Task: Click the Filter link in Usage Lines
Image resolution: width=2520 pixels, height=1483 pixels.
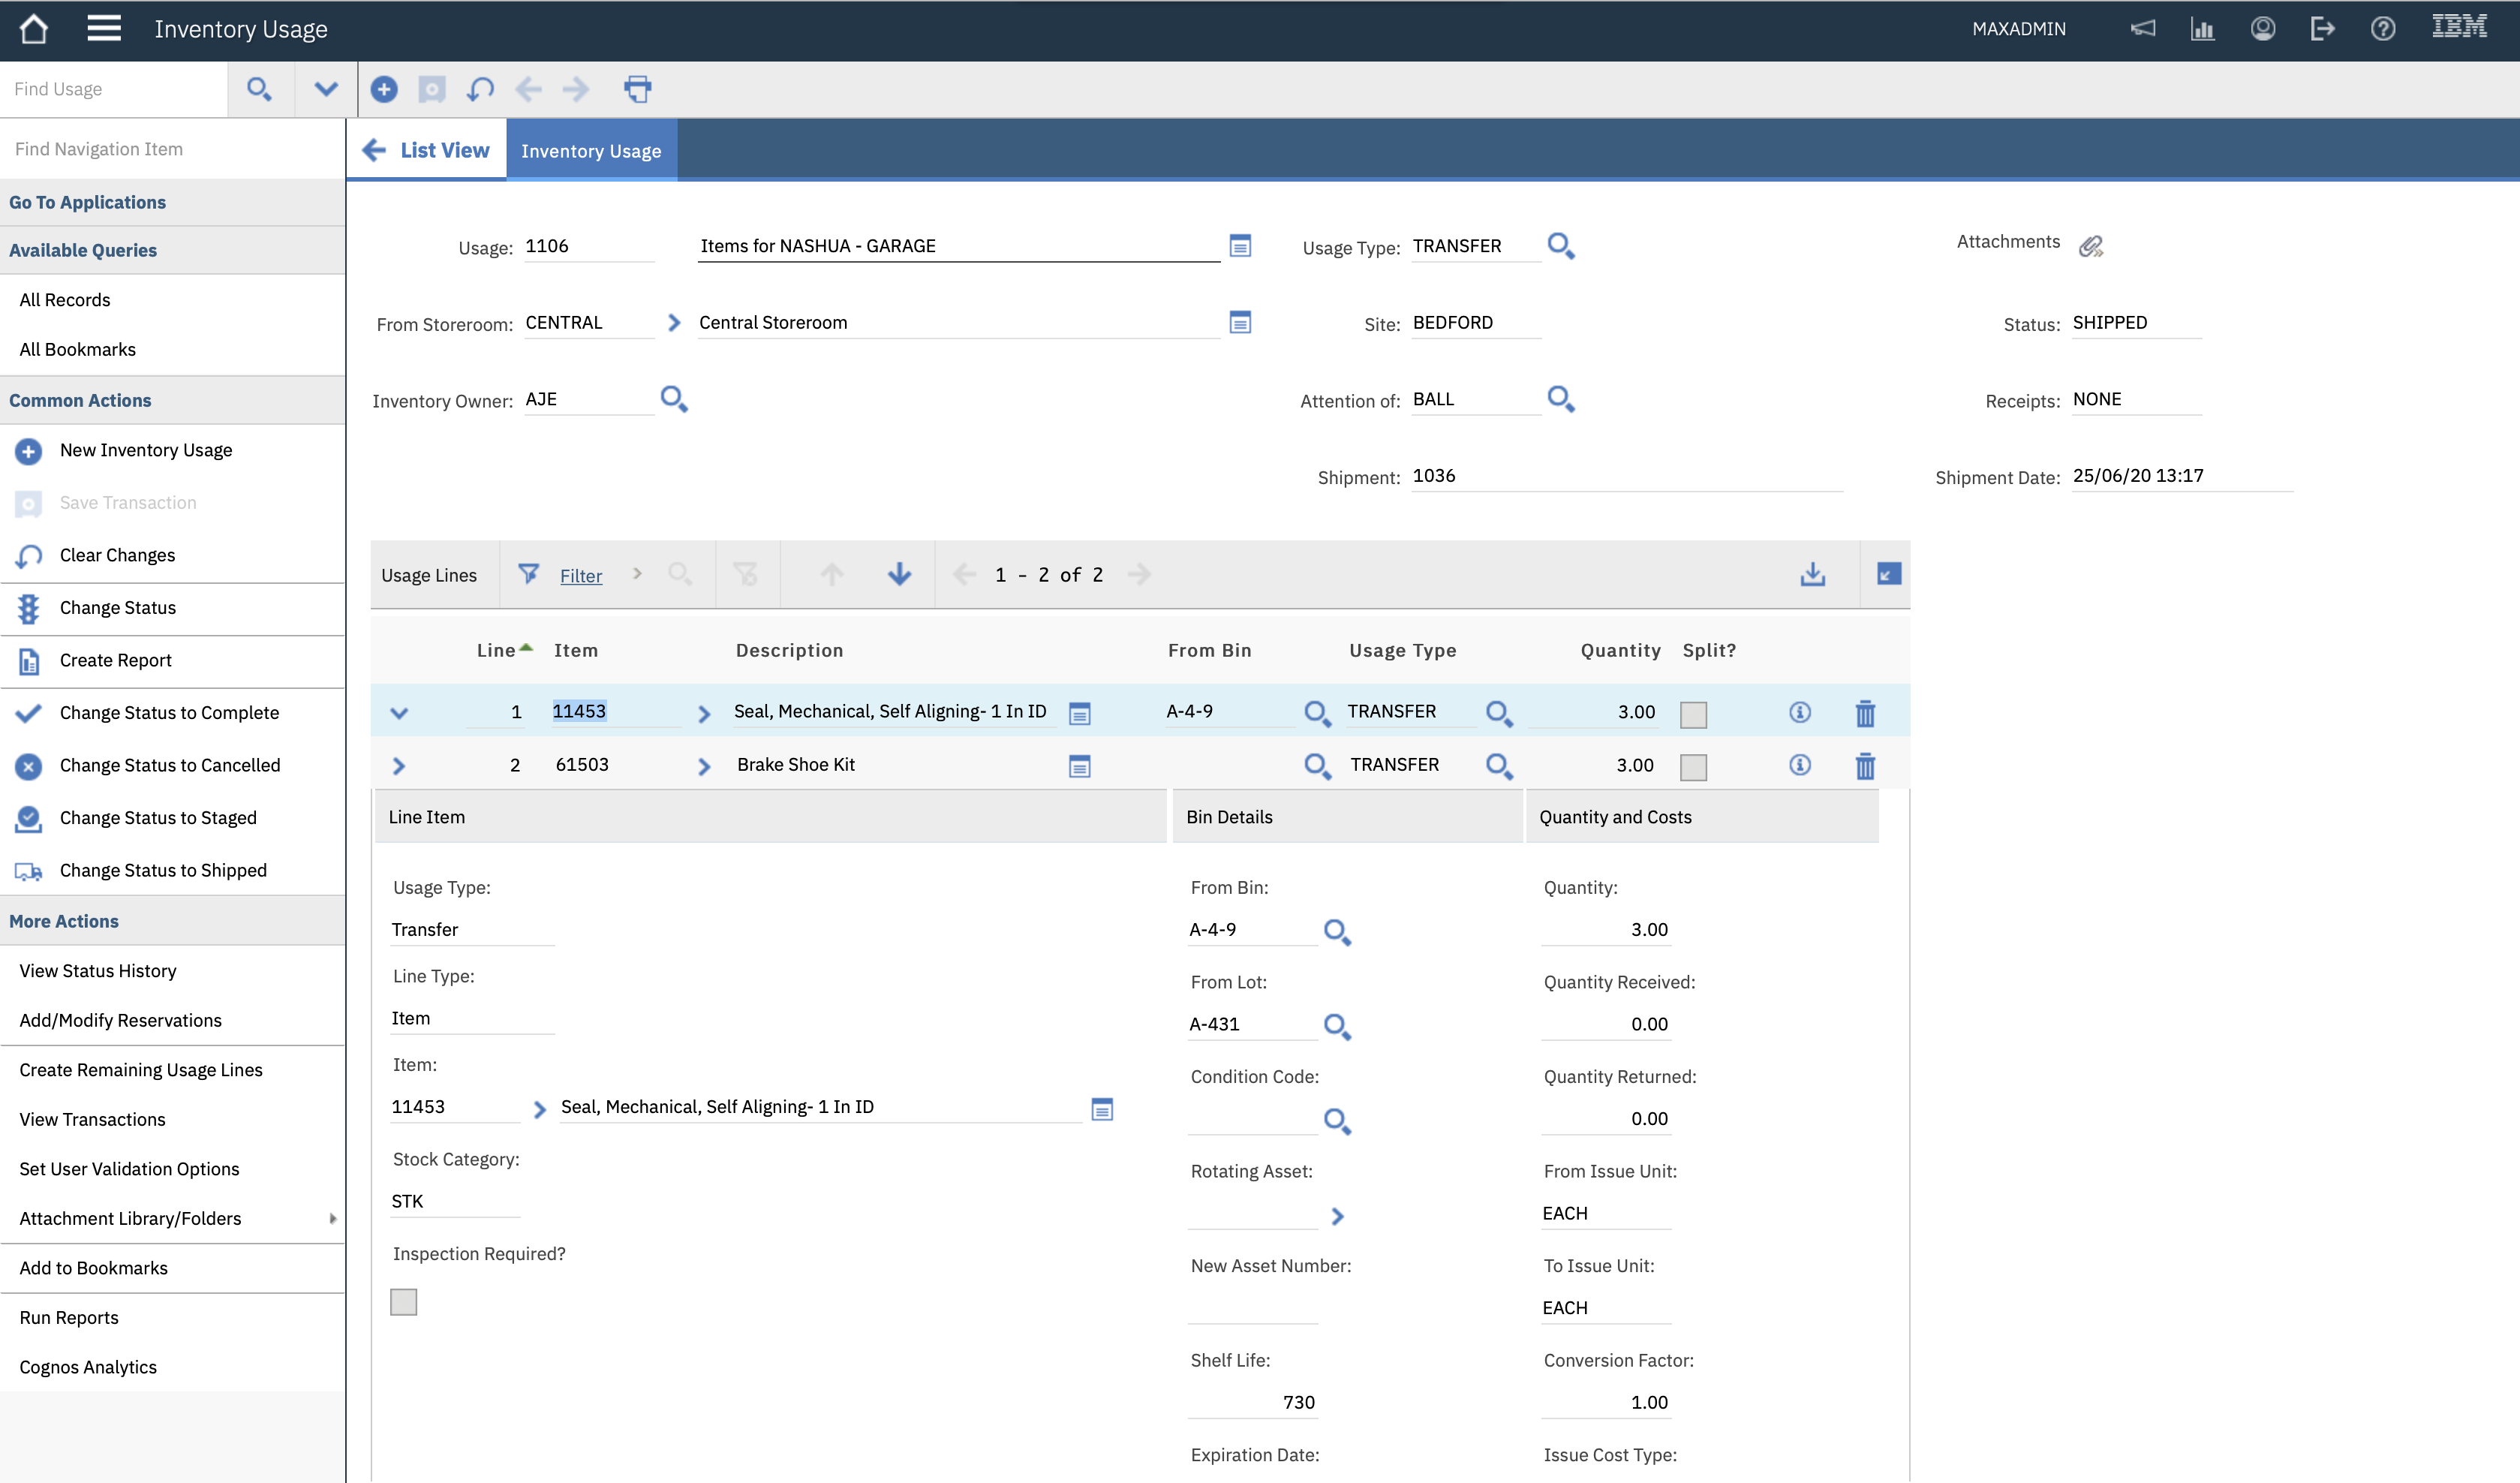Action: pos(580,575)
